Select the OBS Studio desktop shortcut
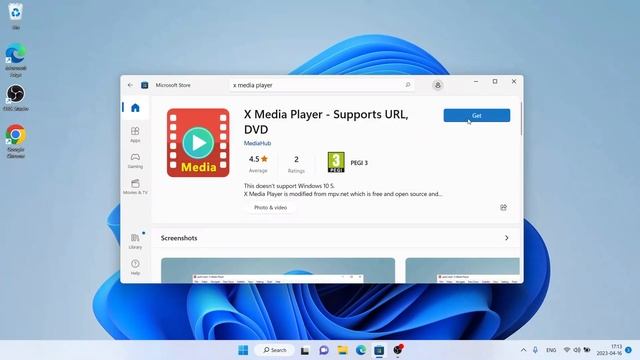 (x=16, y=98)
